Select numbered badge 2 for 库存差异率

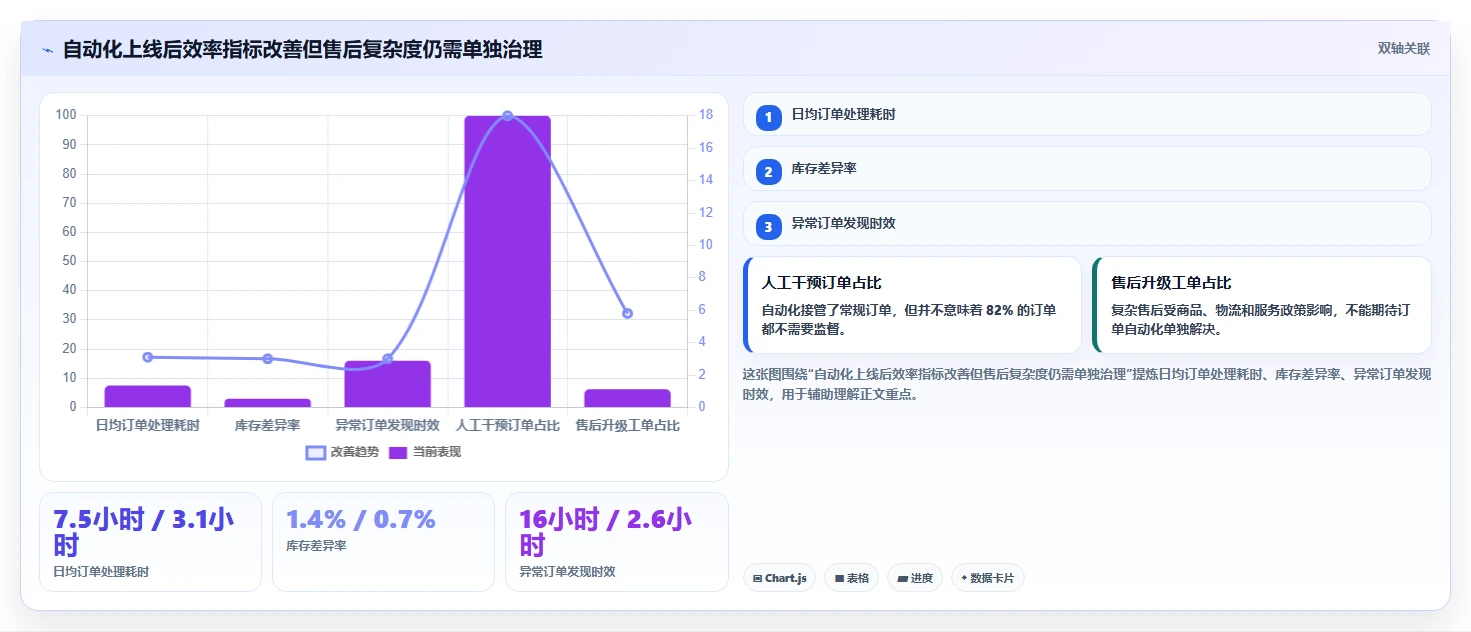tap(768, 172)
